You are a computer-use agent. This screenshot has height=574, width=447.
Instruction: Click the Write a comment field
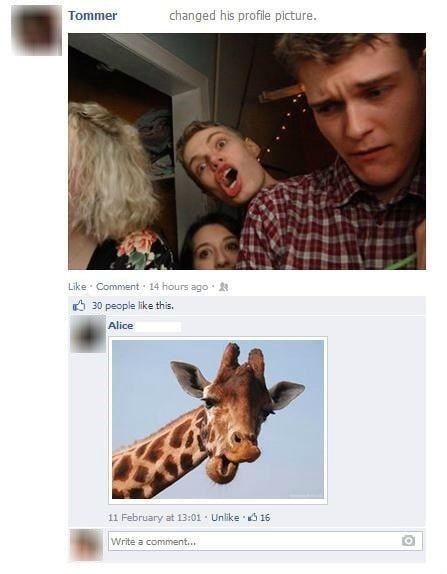click(x=265, y=541)
